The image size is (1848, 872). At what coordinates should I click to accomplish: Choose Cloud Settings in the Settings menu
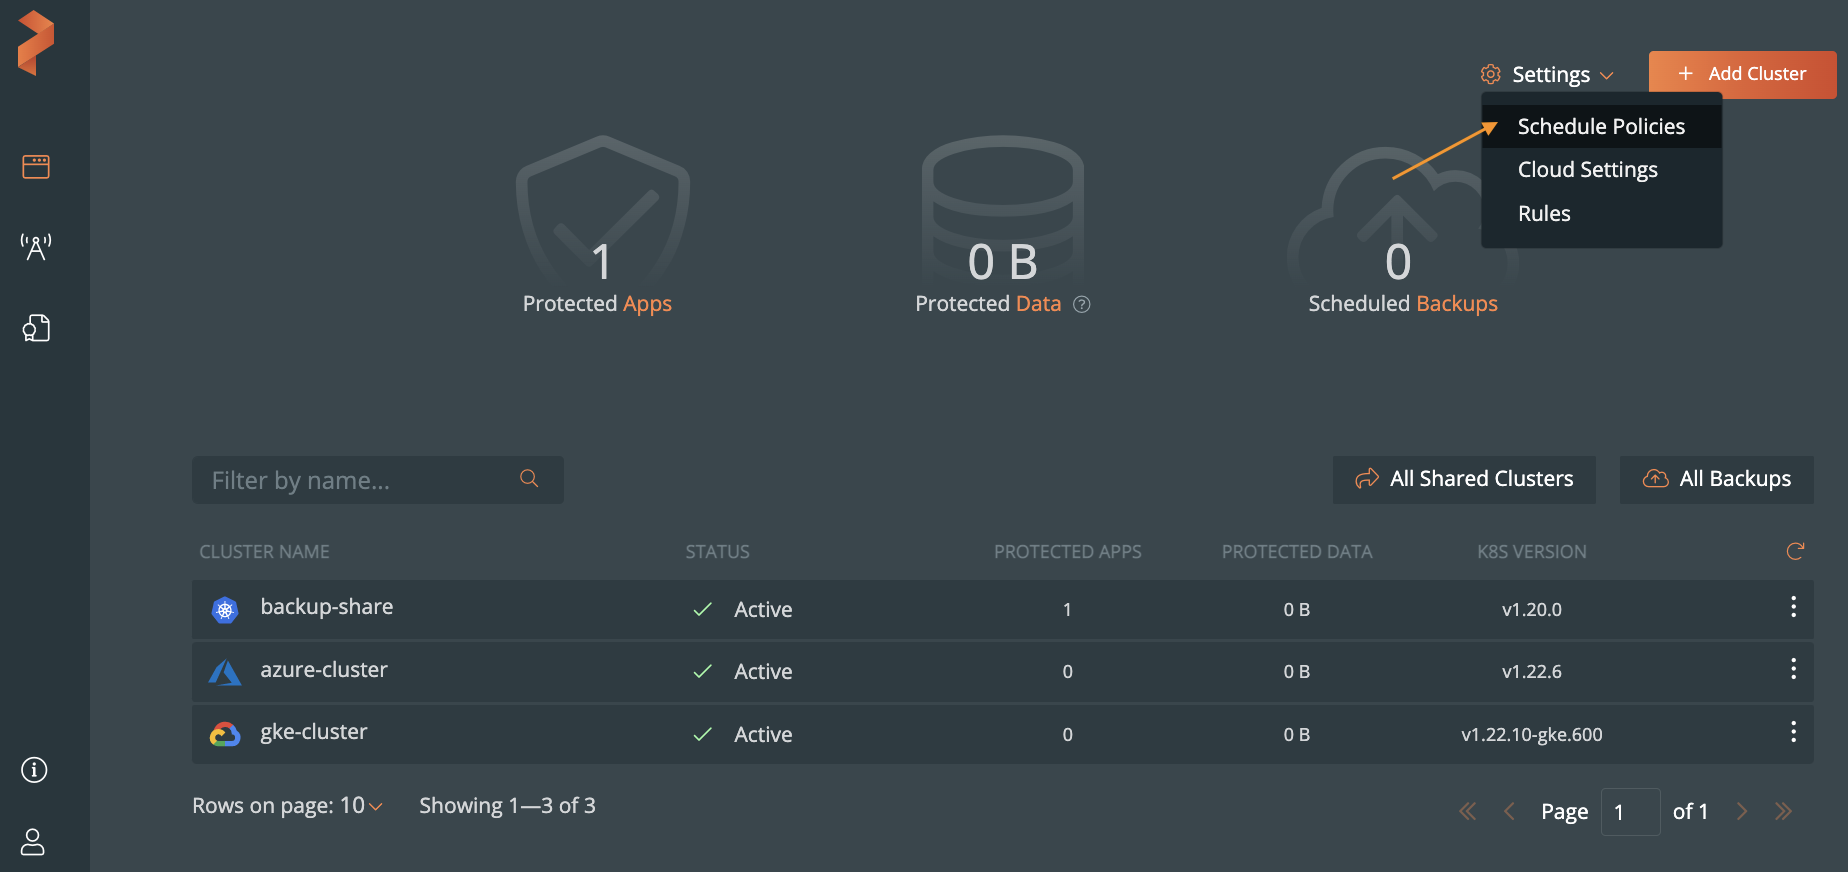(x=1587, y=170)
